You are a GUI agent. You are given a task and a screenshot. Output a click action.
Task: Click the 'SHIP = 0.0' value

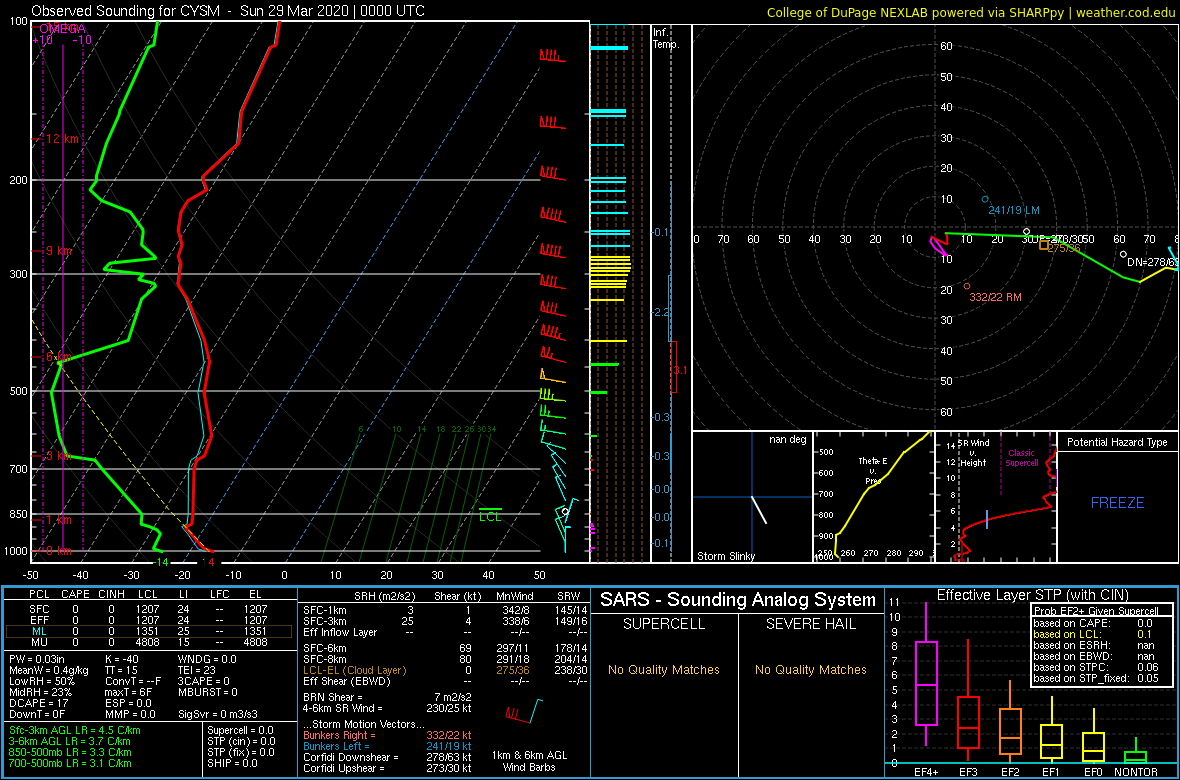[232, 762]
